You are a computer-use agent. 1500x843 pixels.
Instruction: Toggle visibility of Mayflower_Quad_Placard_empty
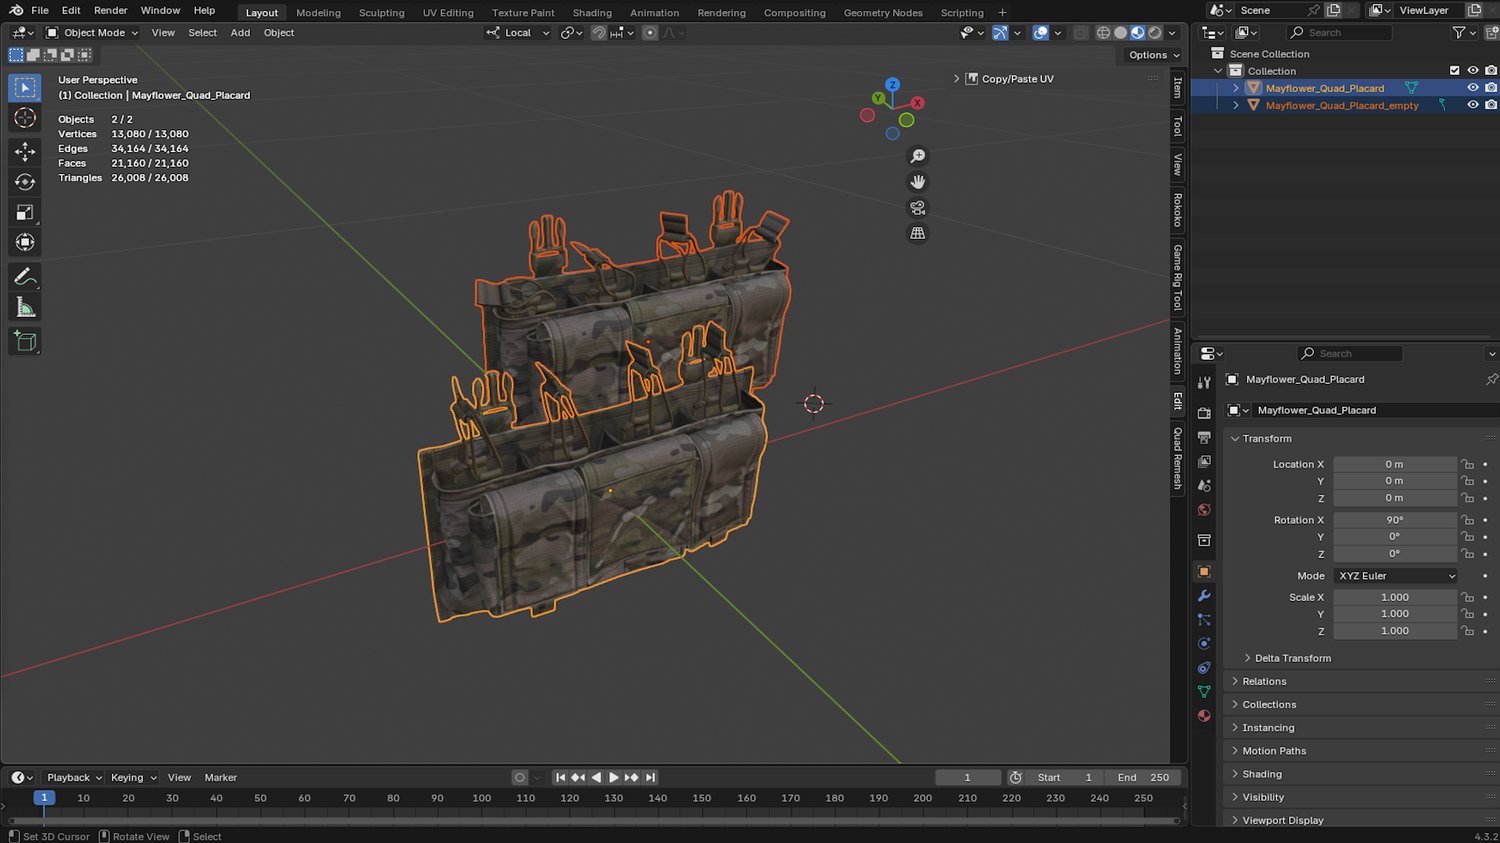(1472, 105)
